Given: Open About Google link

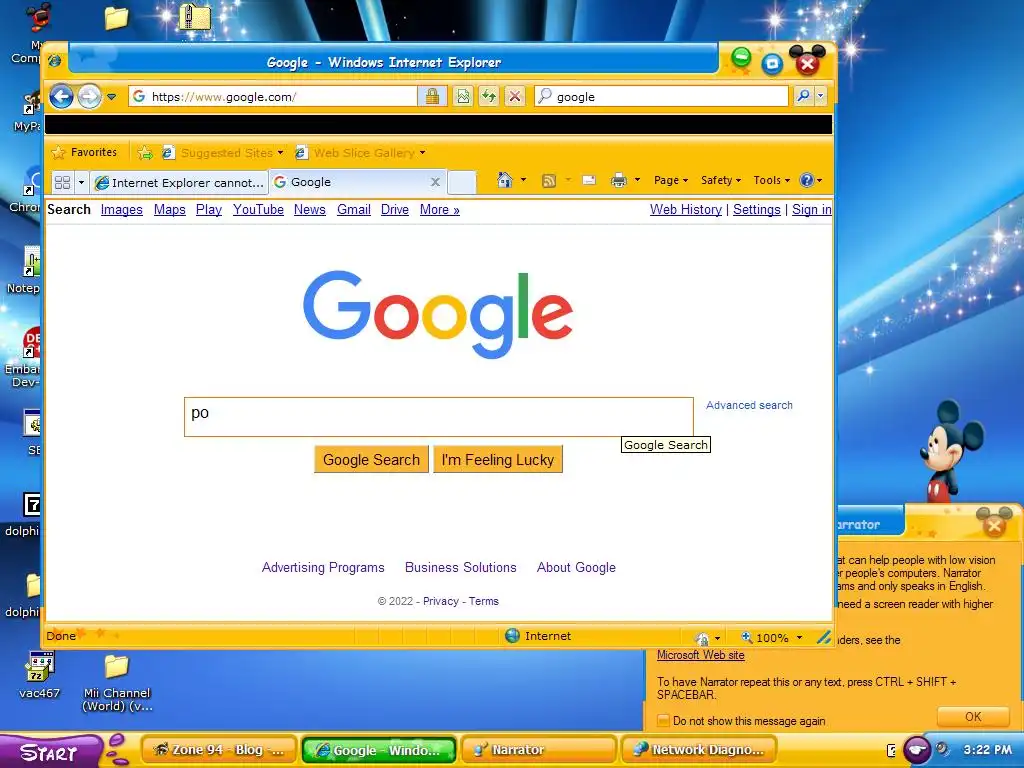Looking at the screenshot, I should [576, 568].
